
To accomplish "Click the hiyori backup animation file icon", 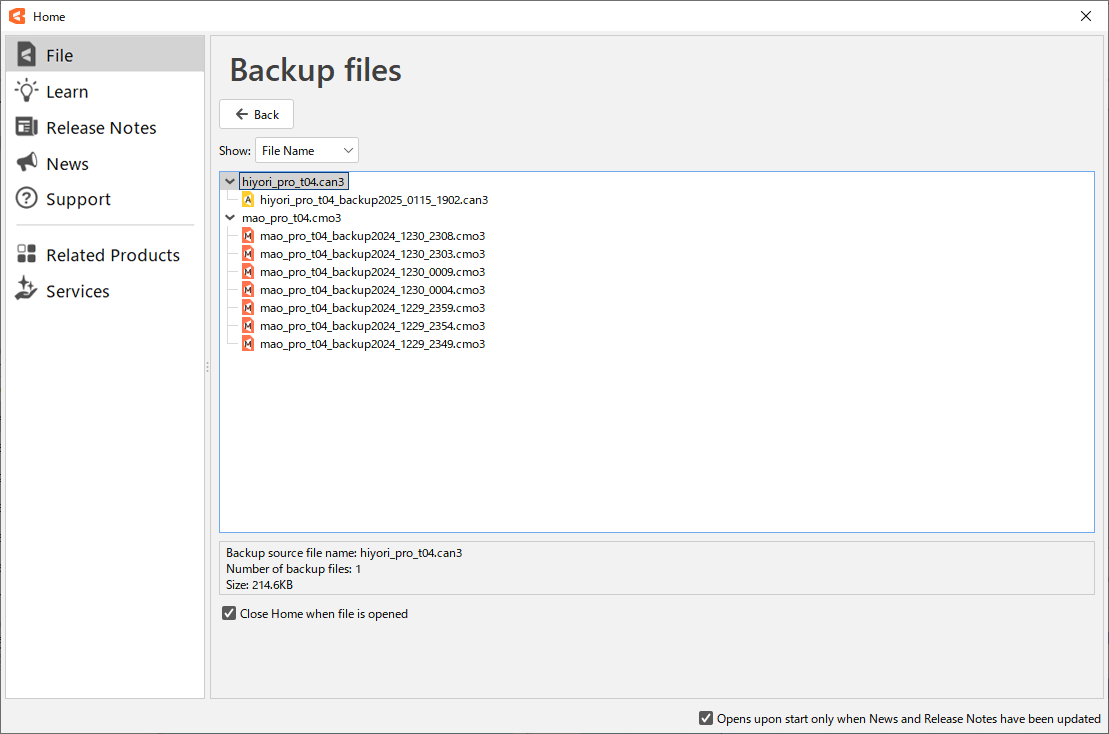I will pos(248,200).
